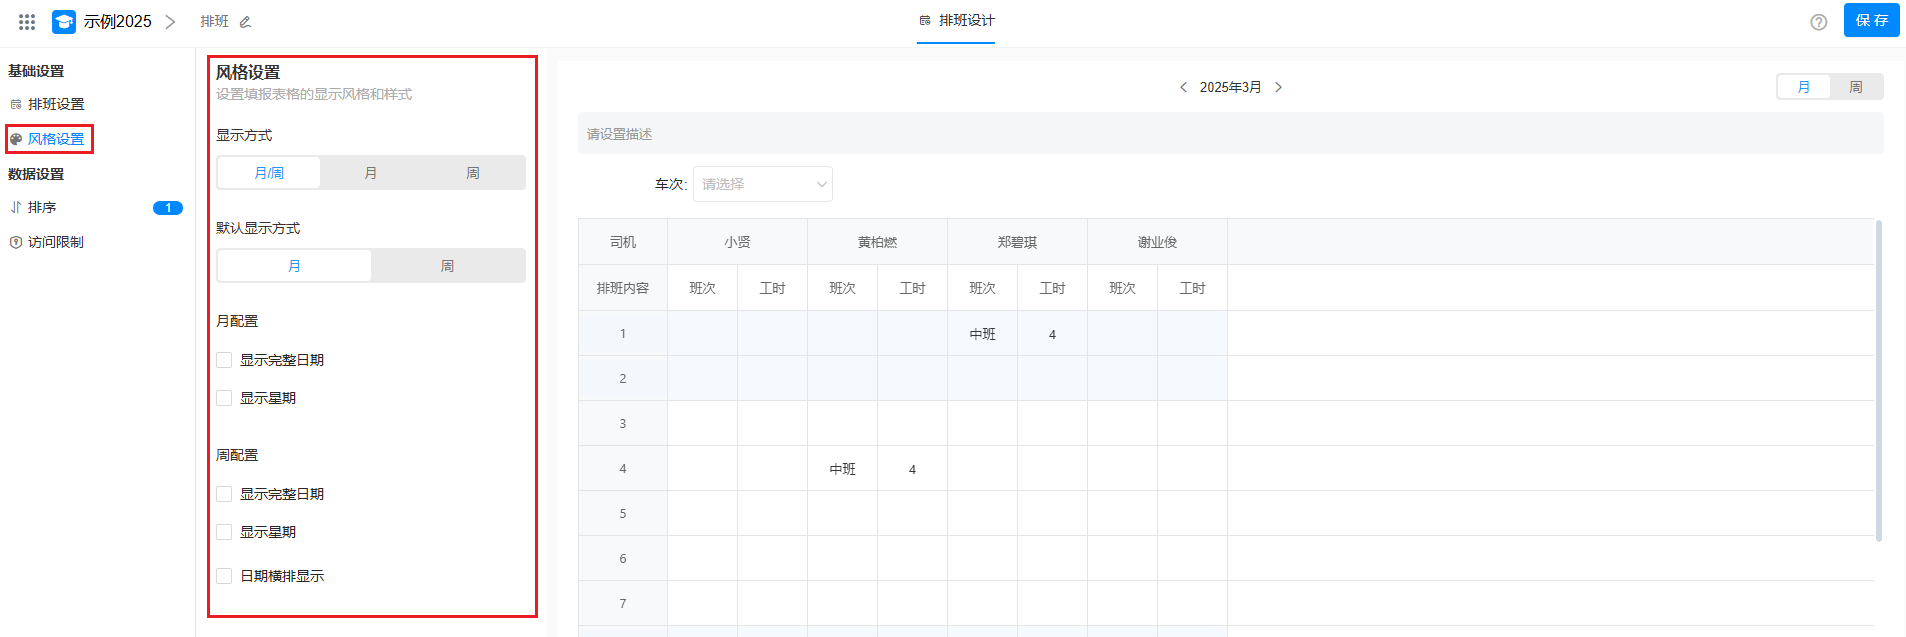Check 显示星期 under 周配置
Screen dimensions: 1906x637
pos(224,532)
